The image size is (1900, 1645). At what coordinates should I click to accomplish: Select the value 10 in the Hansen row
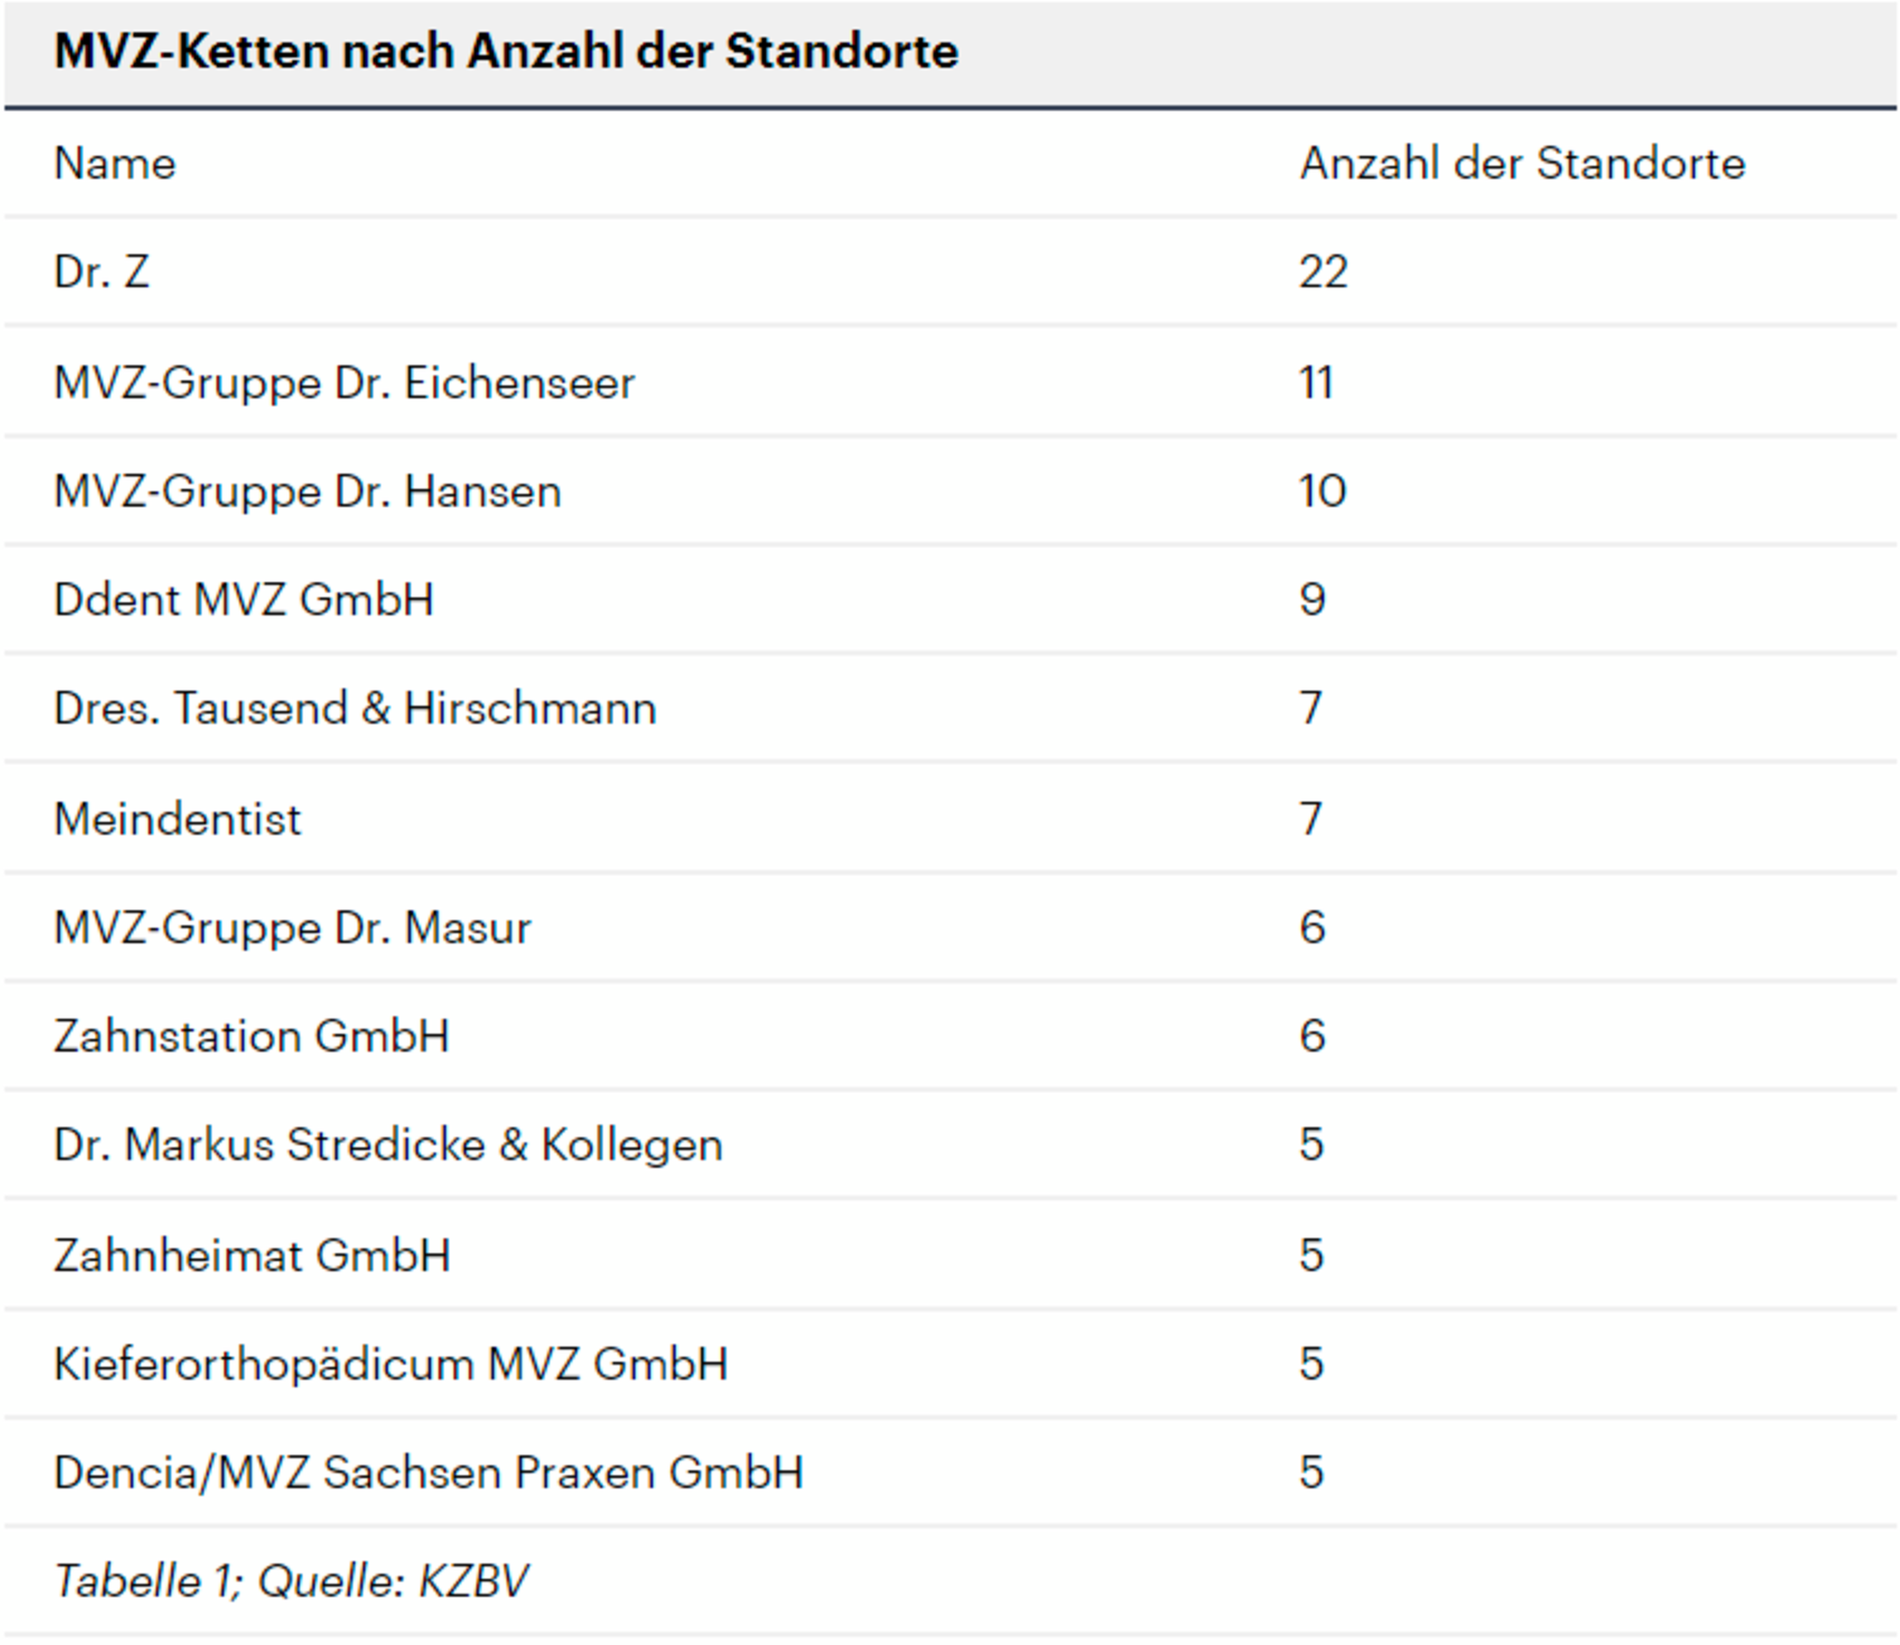pyautogui.click(x=1322, y=492)
